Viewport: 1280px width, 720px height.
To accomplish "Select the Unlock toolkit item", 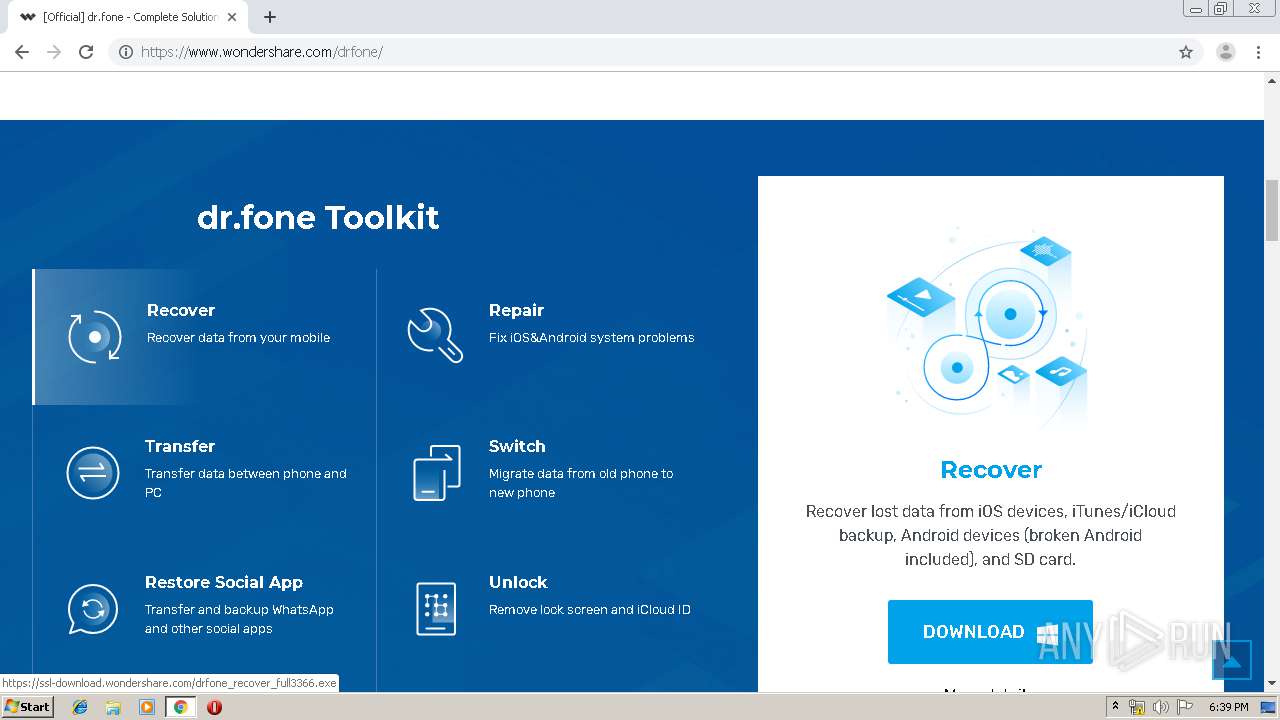I will [548, 609].
